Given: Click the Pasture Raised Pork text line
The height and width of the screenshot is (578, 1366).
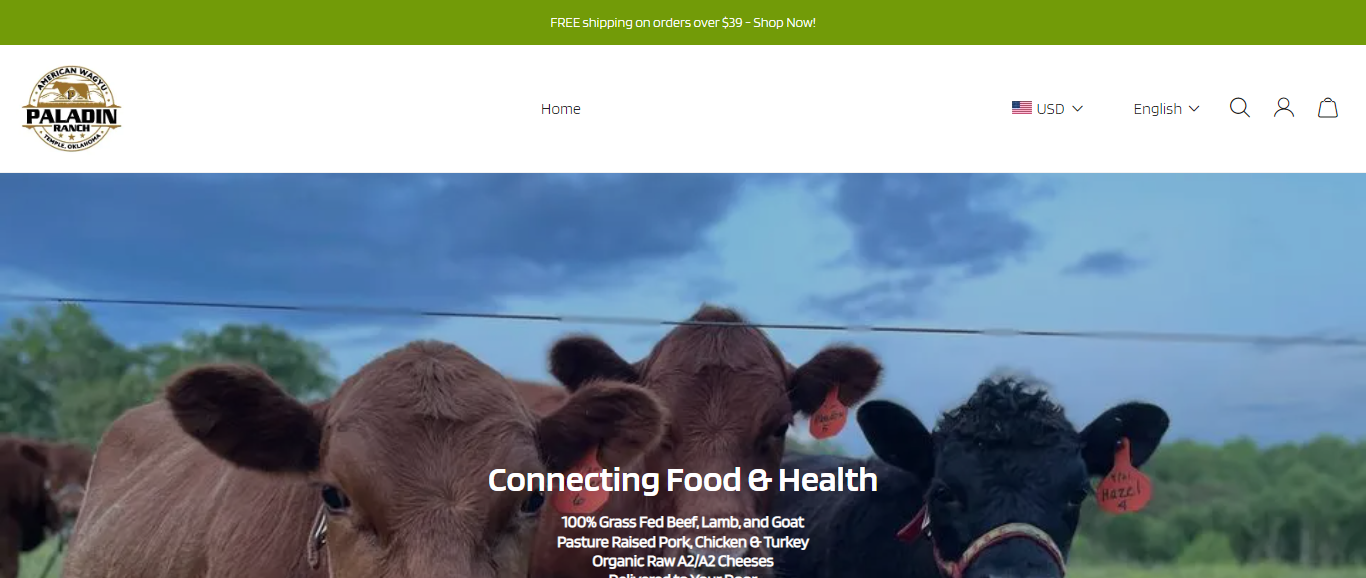Looking at the screenshot, I should pyautogui.click(x=683, y=542).
